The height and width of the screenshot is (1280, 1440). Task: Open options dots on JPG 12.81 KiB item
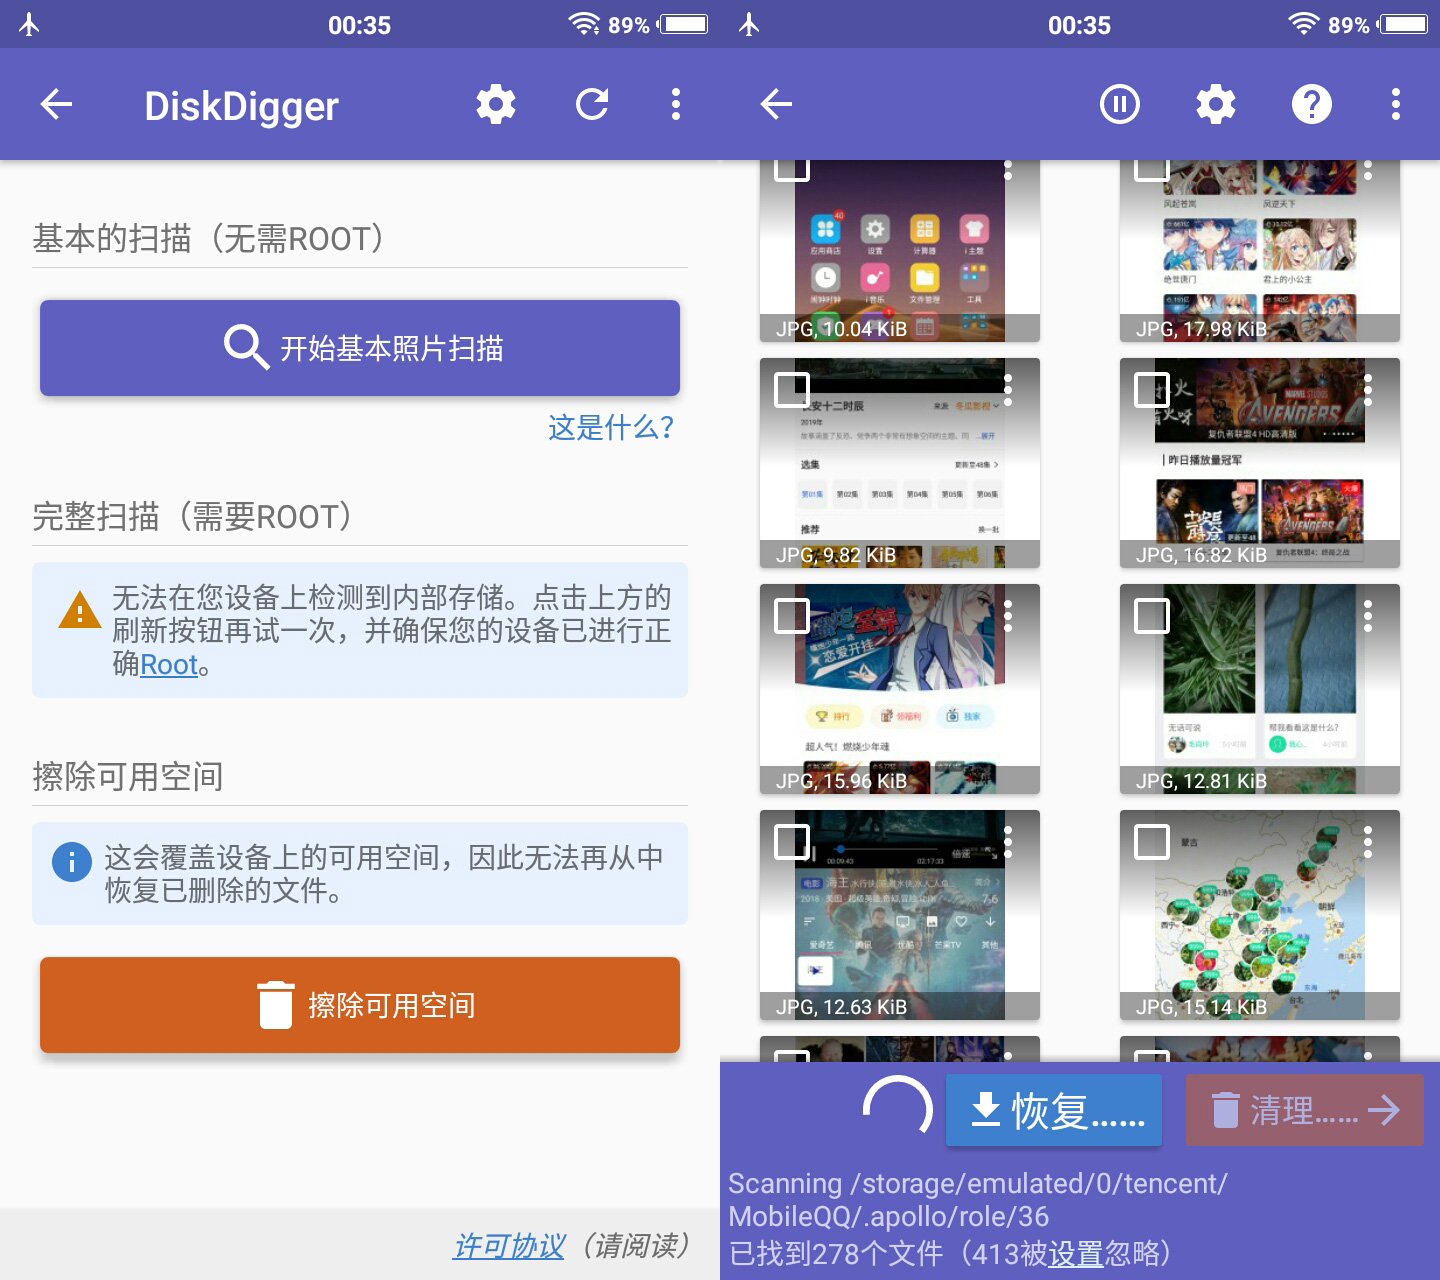tap(1368, 616)
